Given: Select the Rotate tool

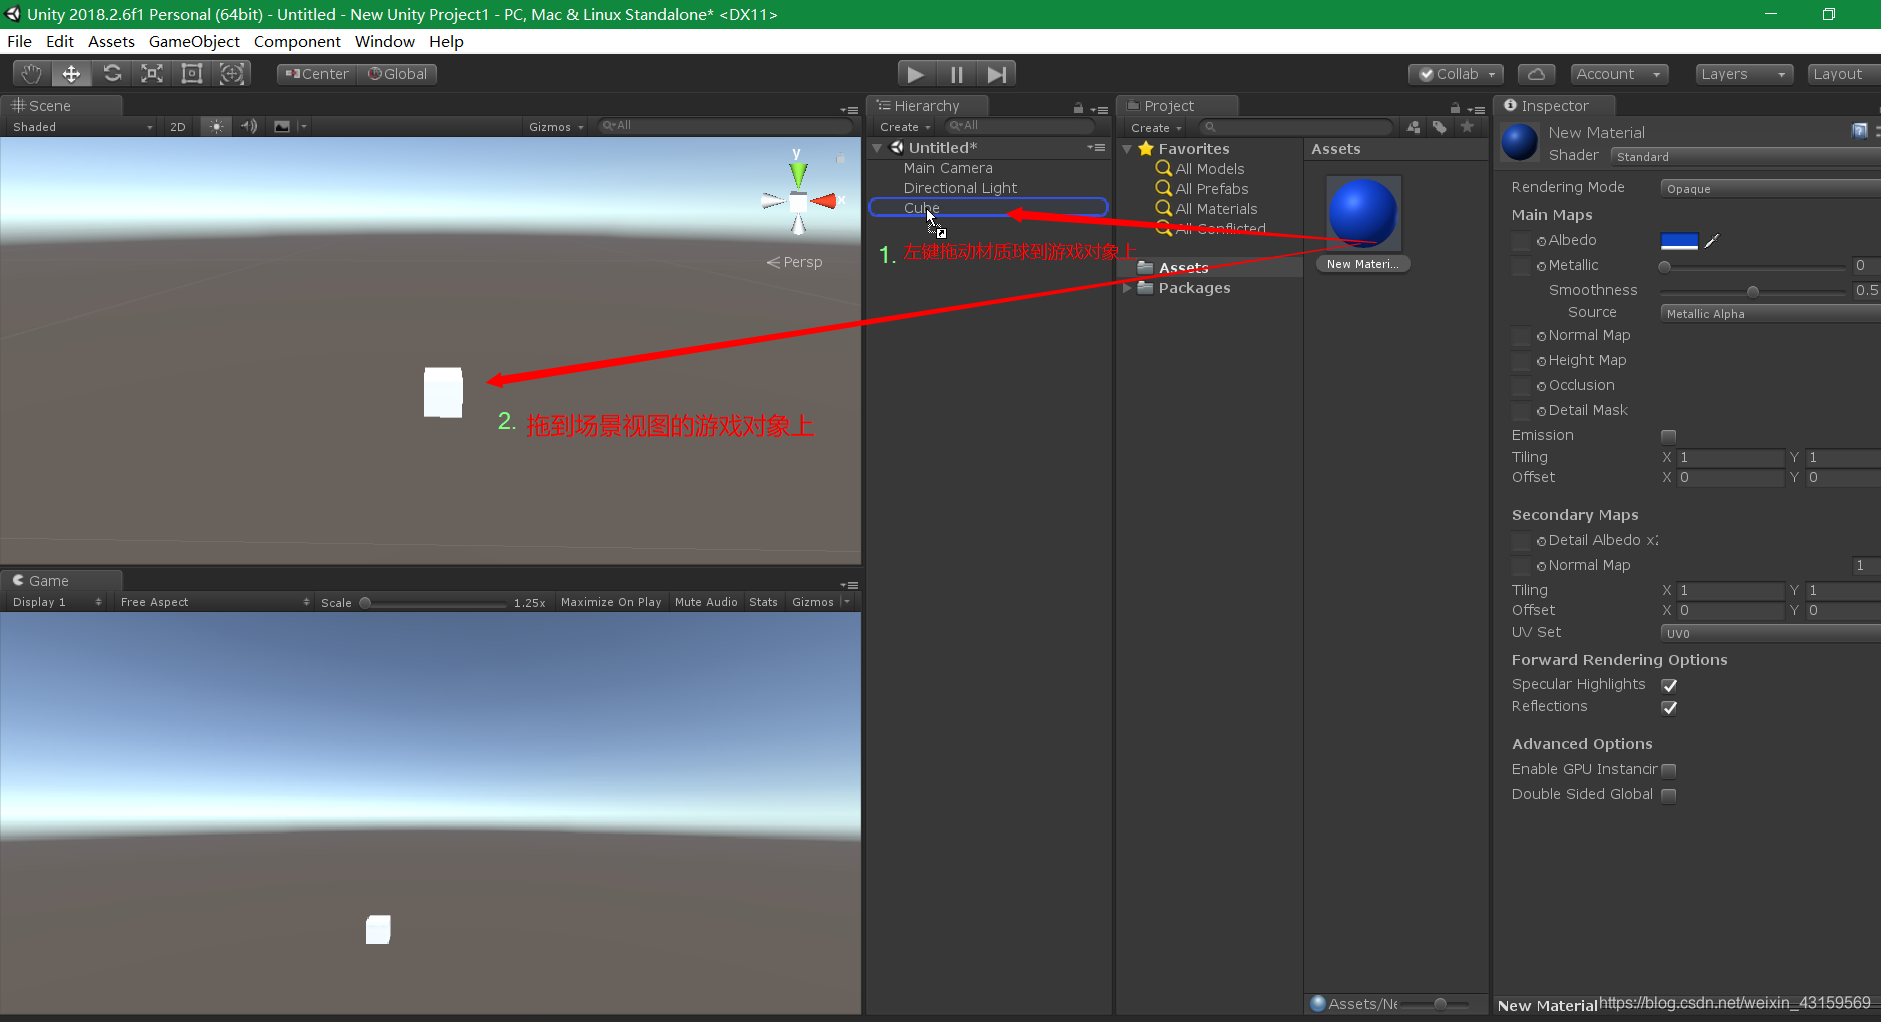Looking at the screenshot, I should pyautogui.click(x=112, y=74).
